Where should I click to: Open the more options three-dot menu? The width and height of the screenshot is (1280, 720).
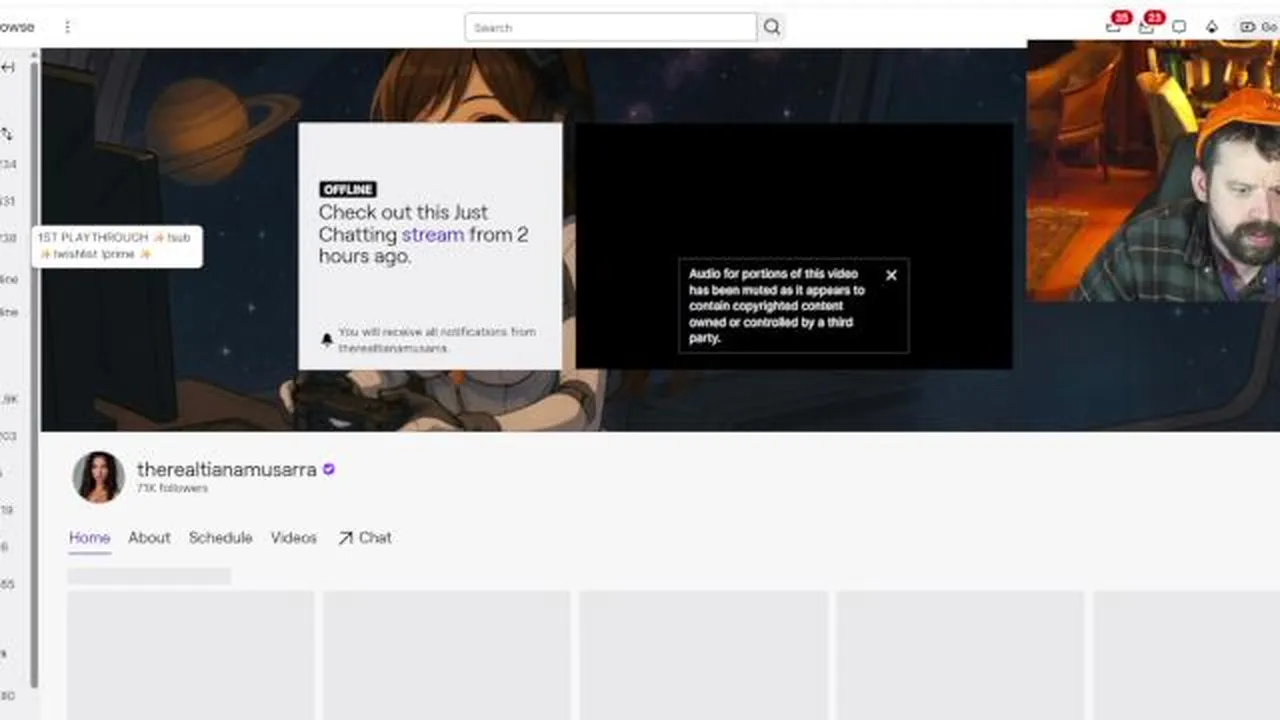click(x=67, y=27)
